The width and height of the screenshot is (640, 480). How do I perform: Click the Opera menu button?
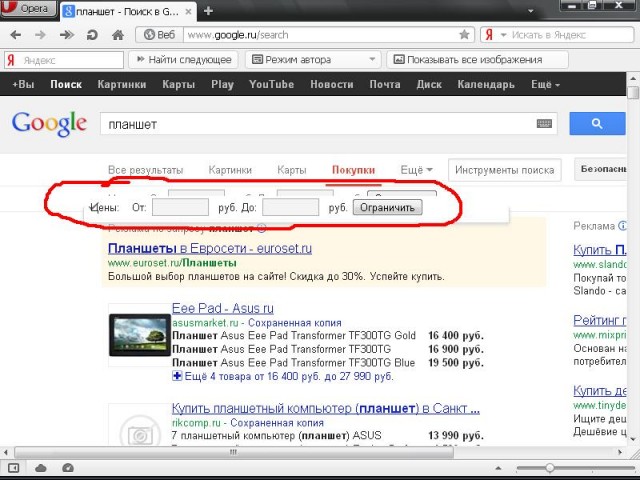point(29,9)
